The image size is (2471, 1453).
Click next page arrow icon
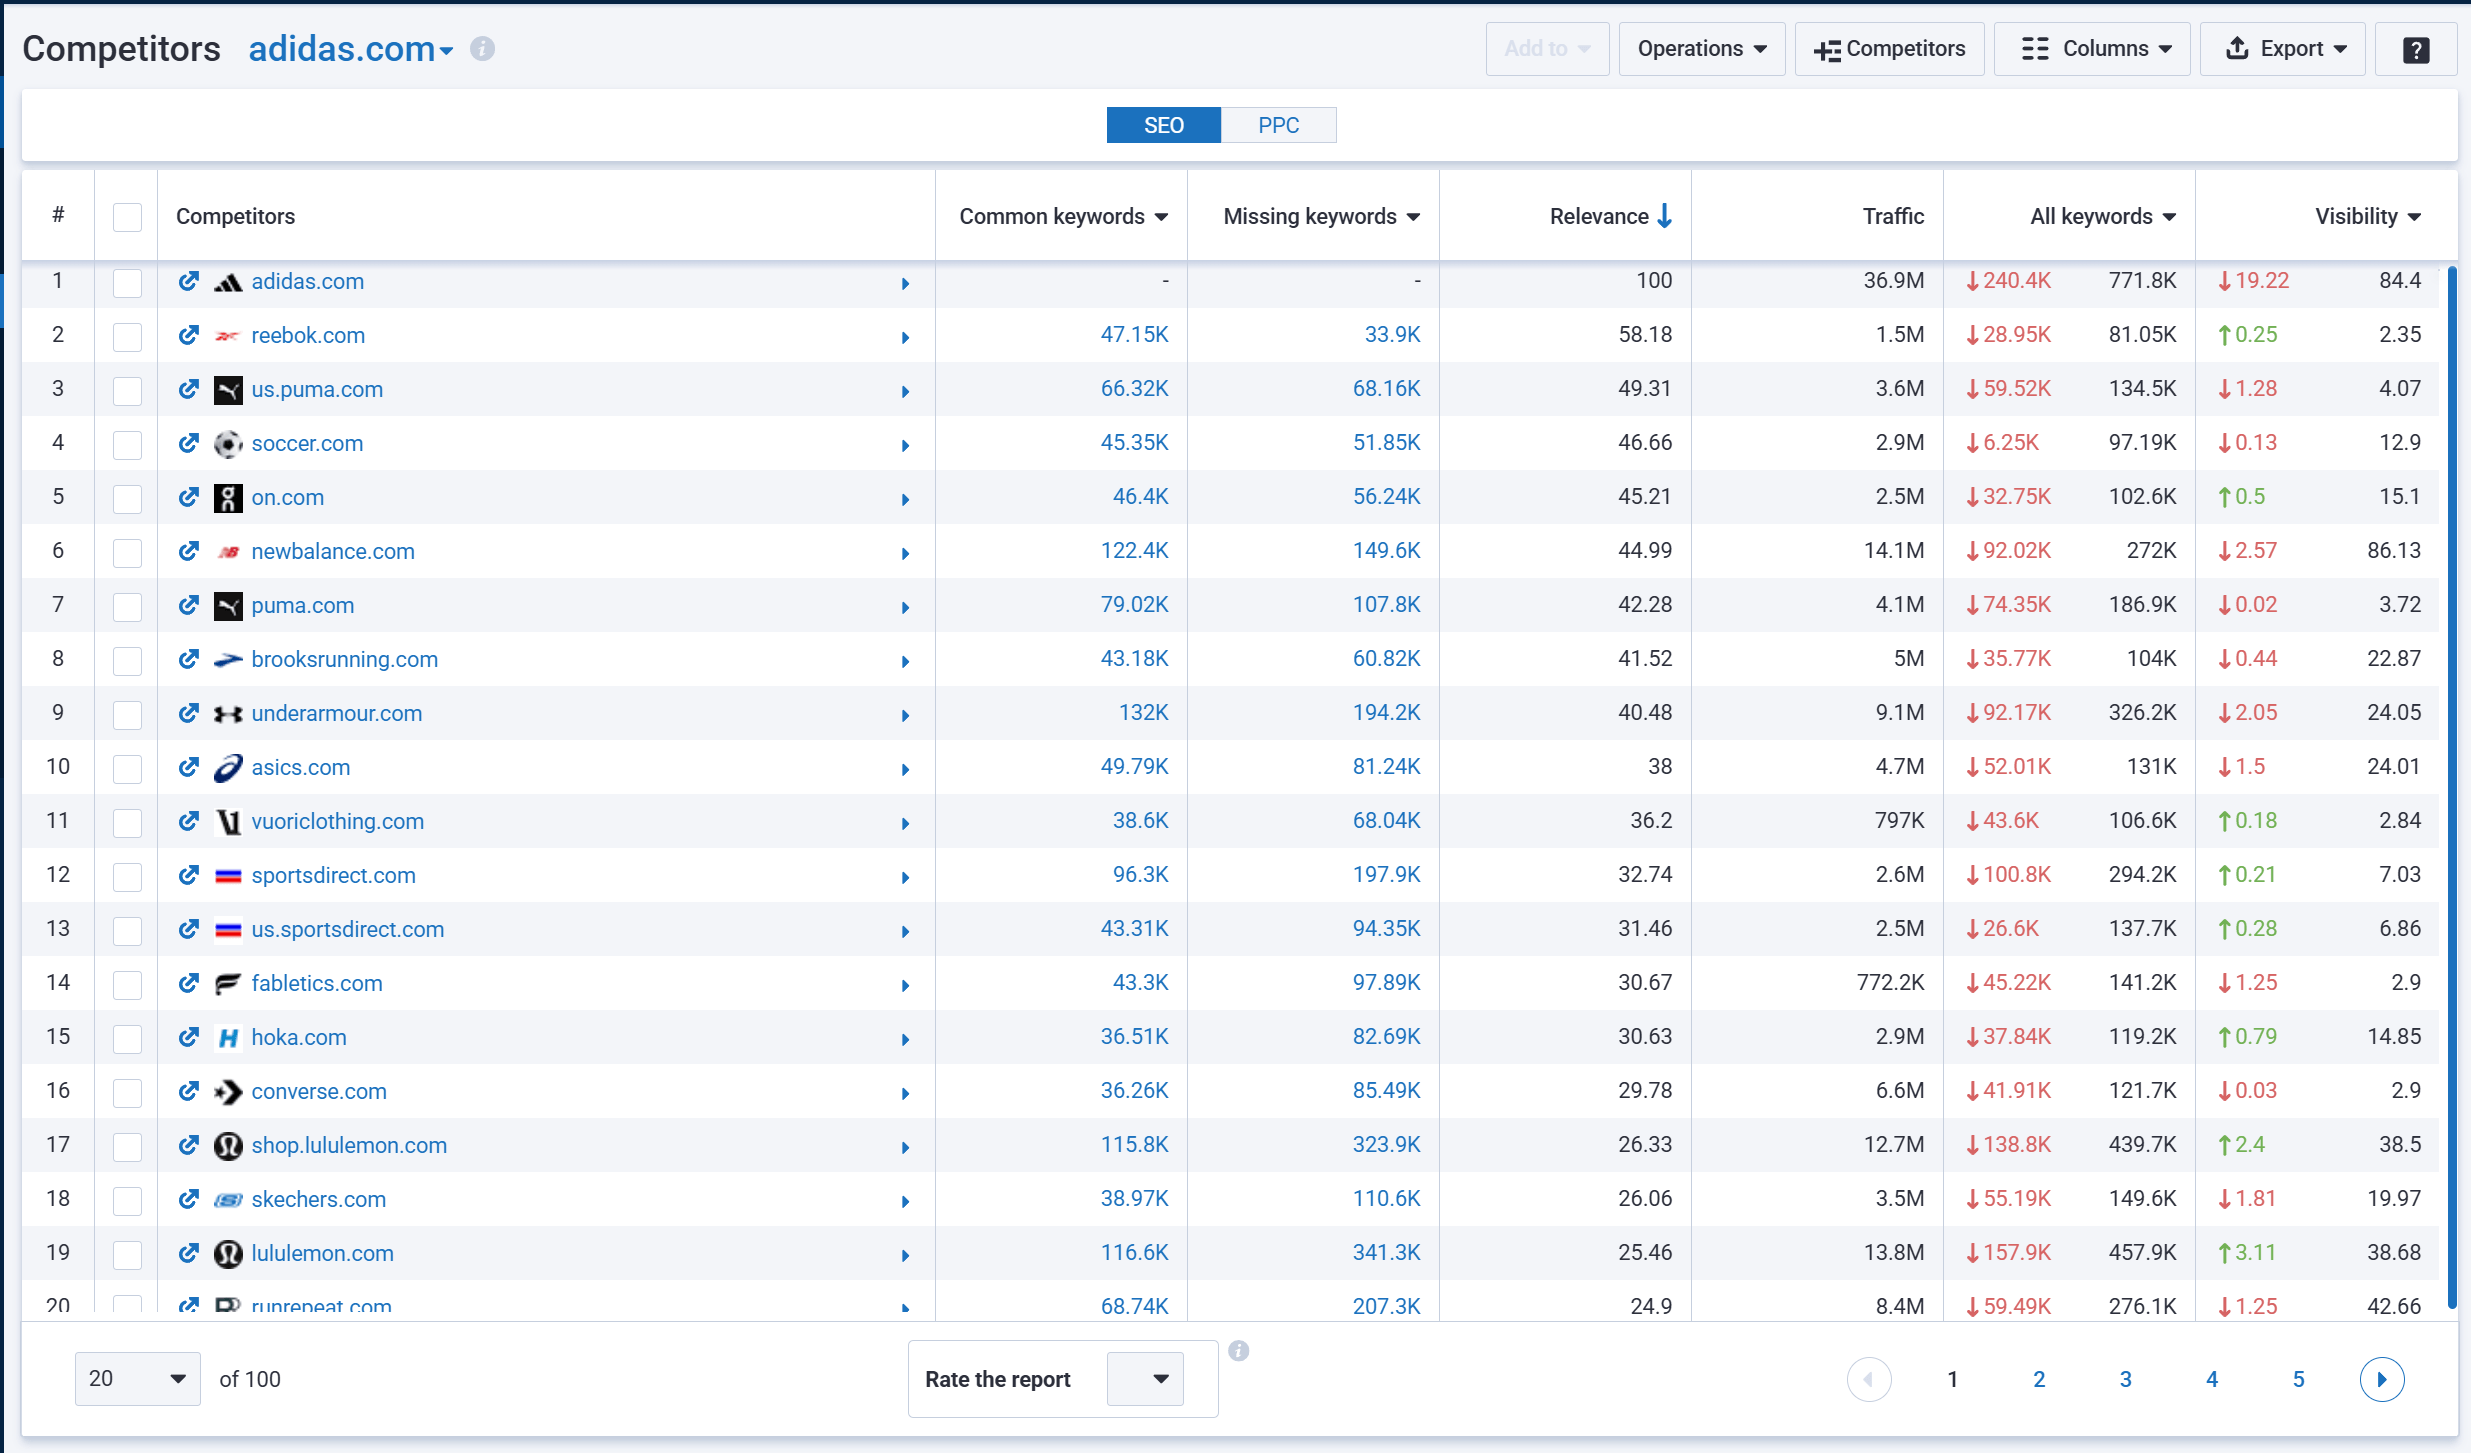pos(2381,1379)
